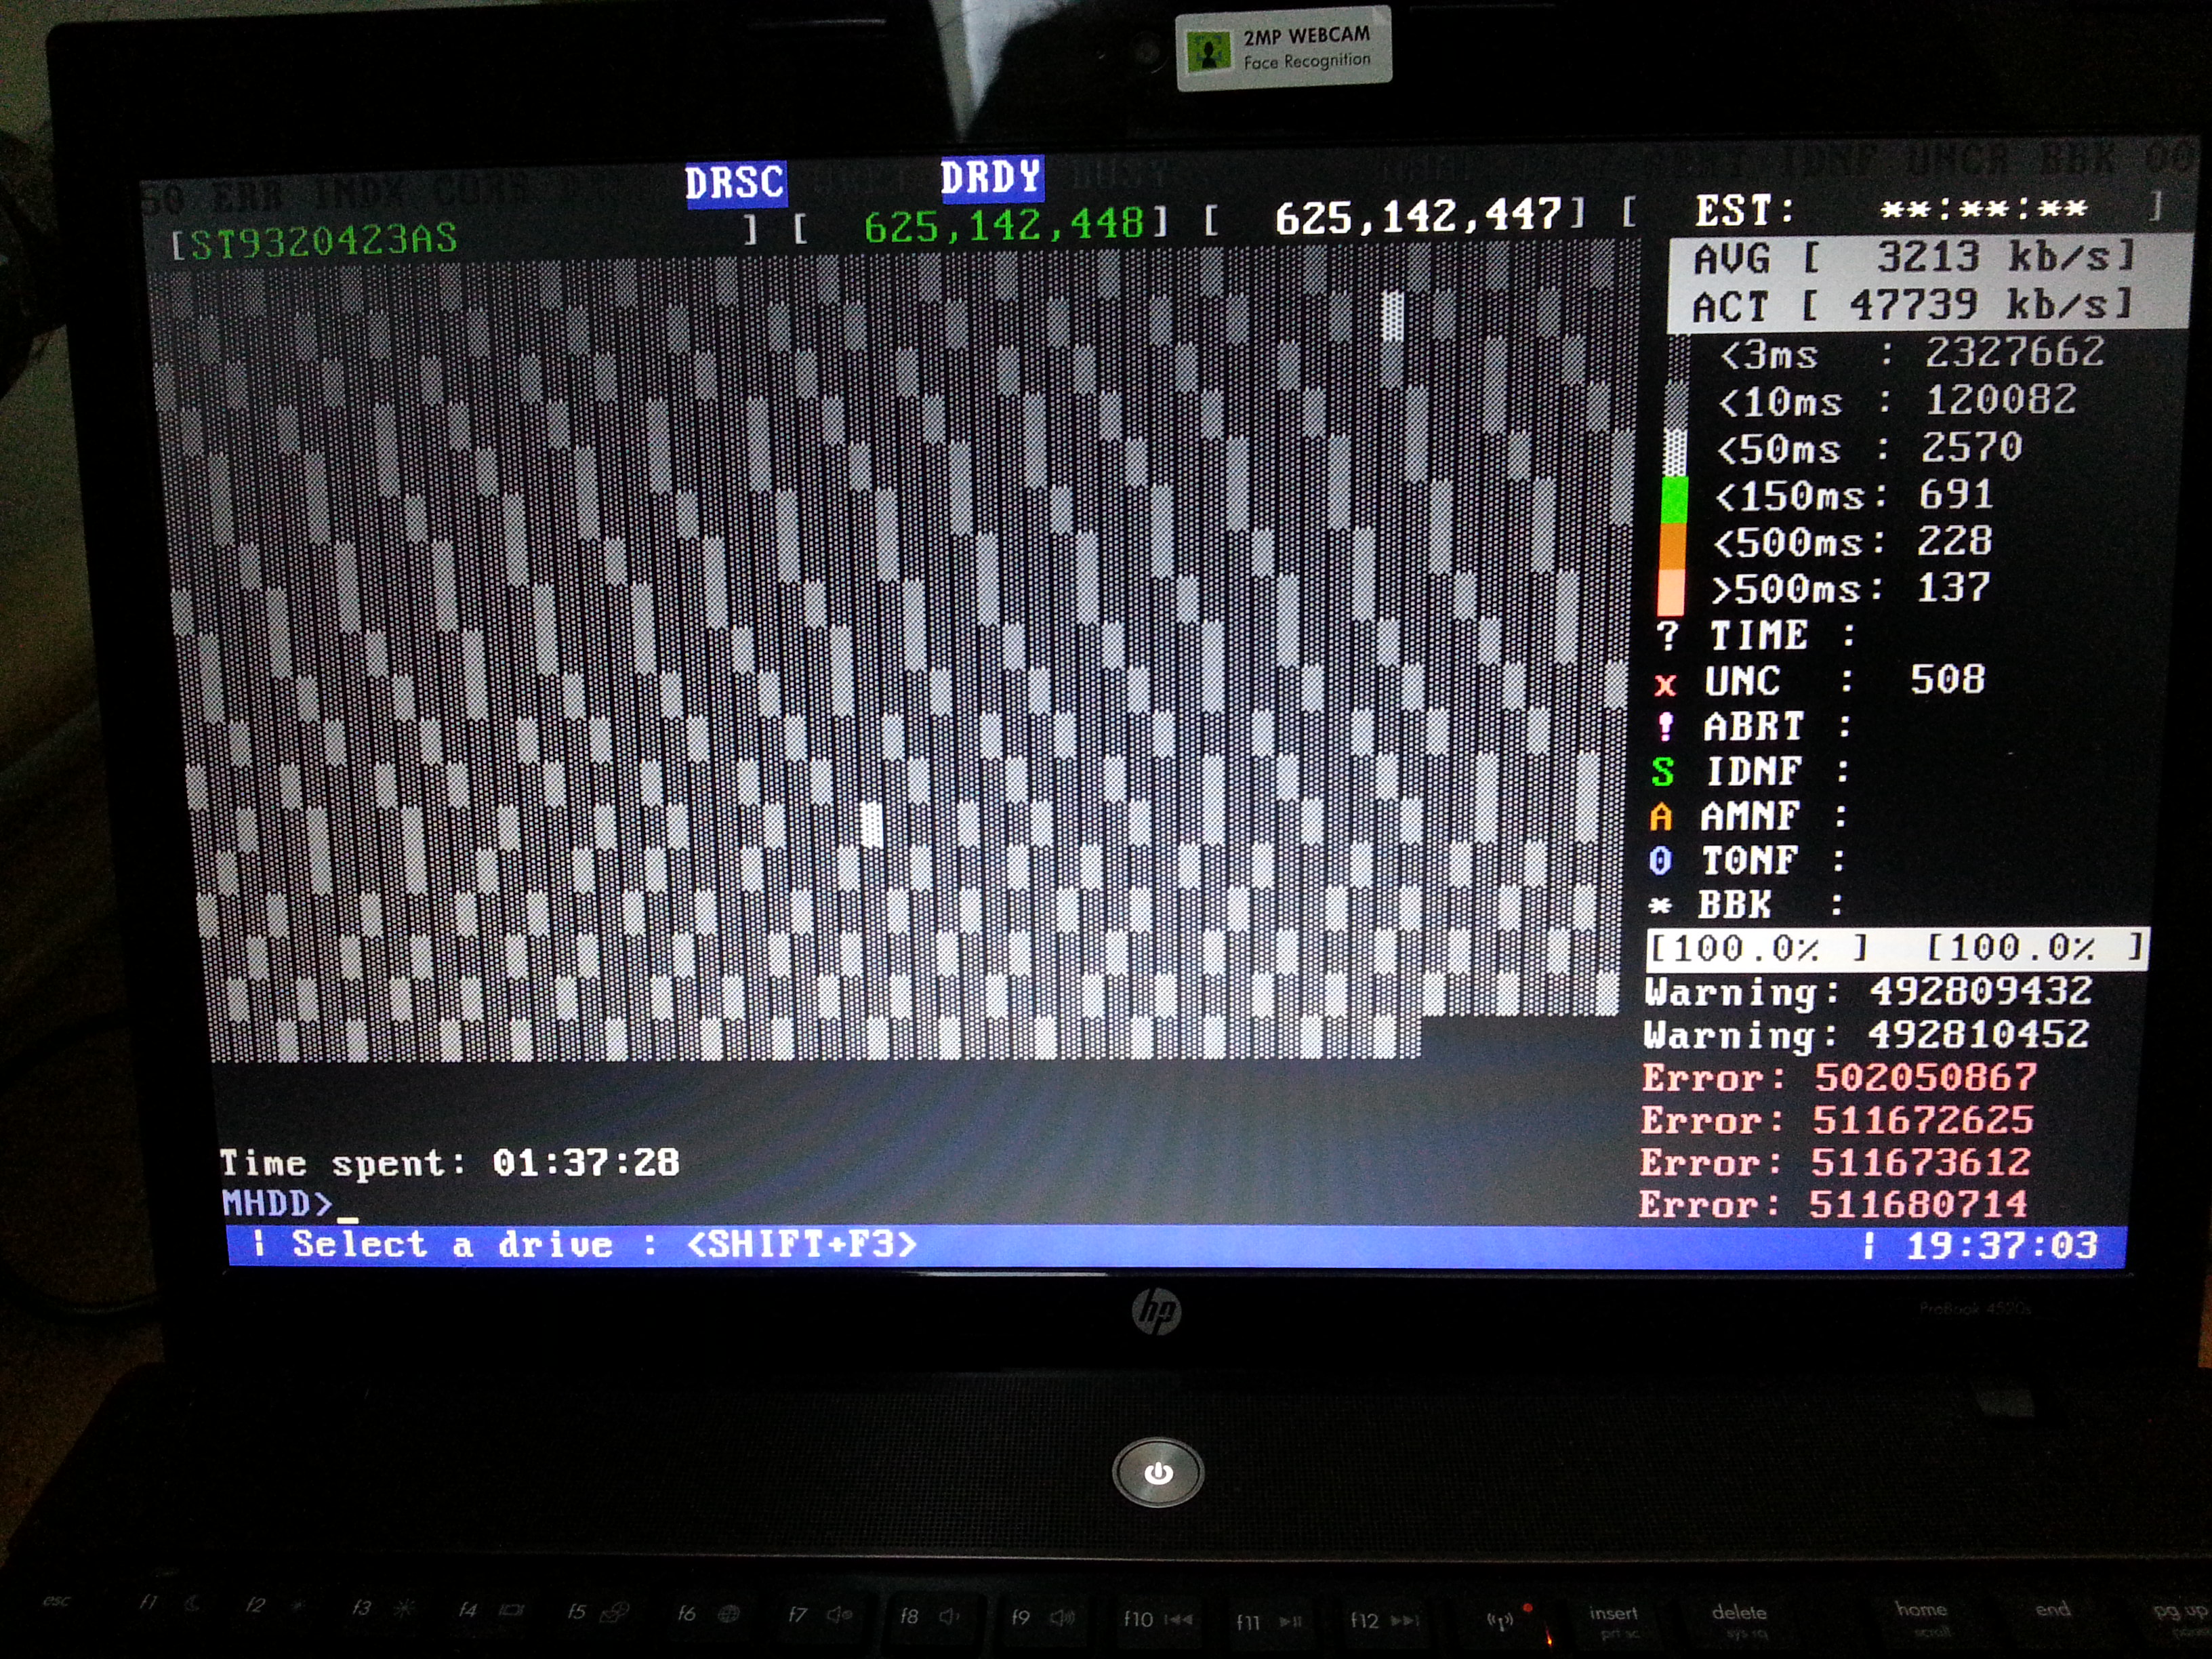Click the <50ms count 2570
Image resolution: width=2212 pixels, height=1659 pixels.
pyautogui.click(x=1971, y=447)
